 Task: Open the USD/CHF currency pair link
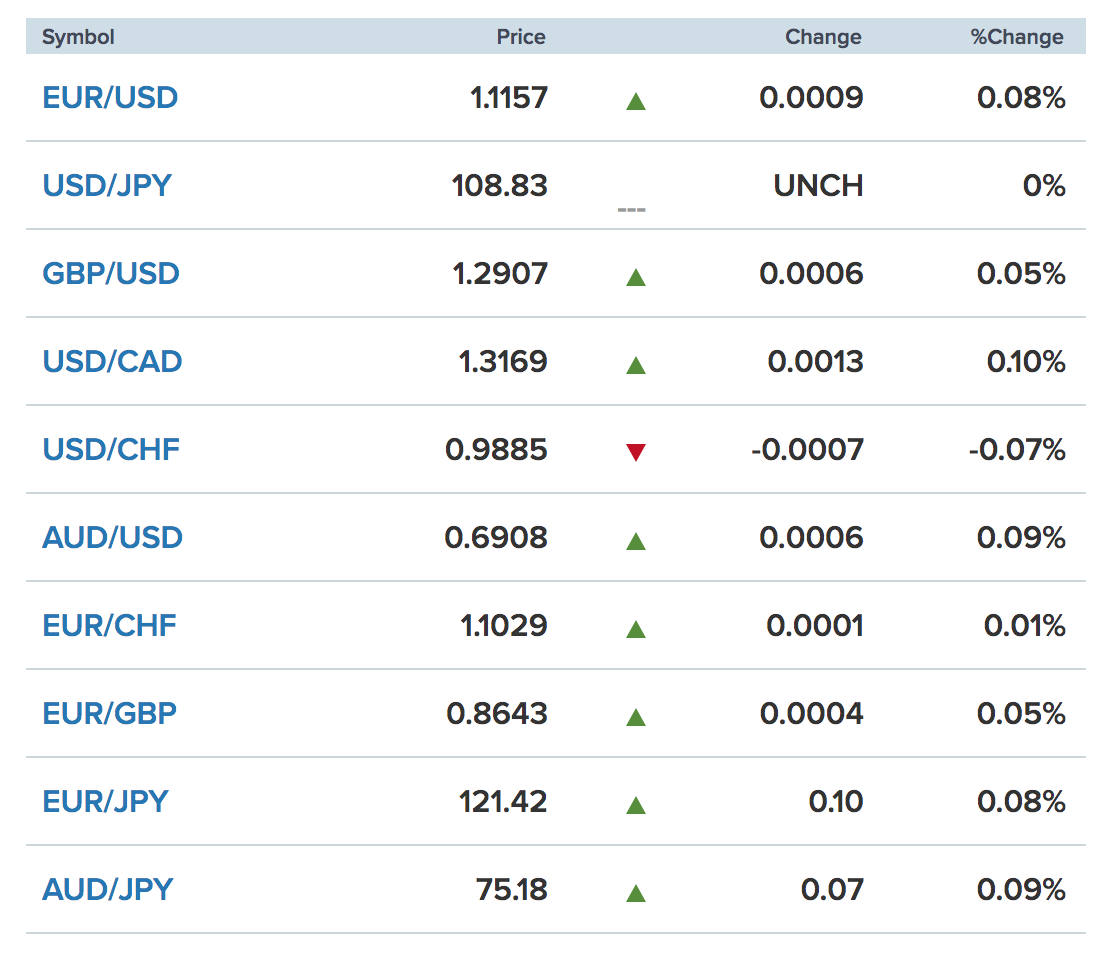pos(111,450)
